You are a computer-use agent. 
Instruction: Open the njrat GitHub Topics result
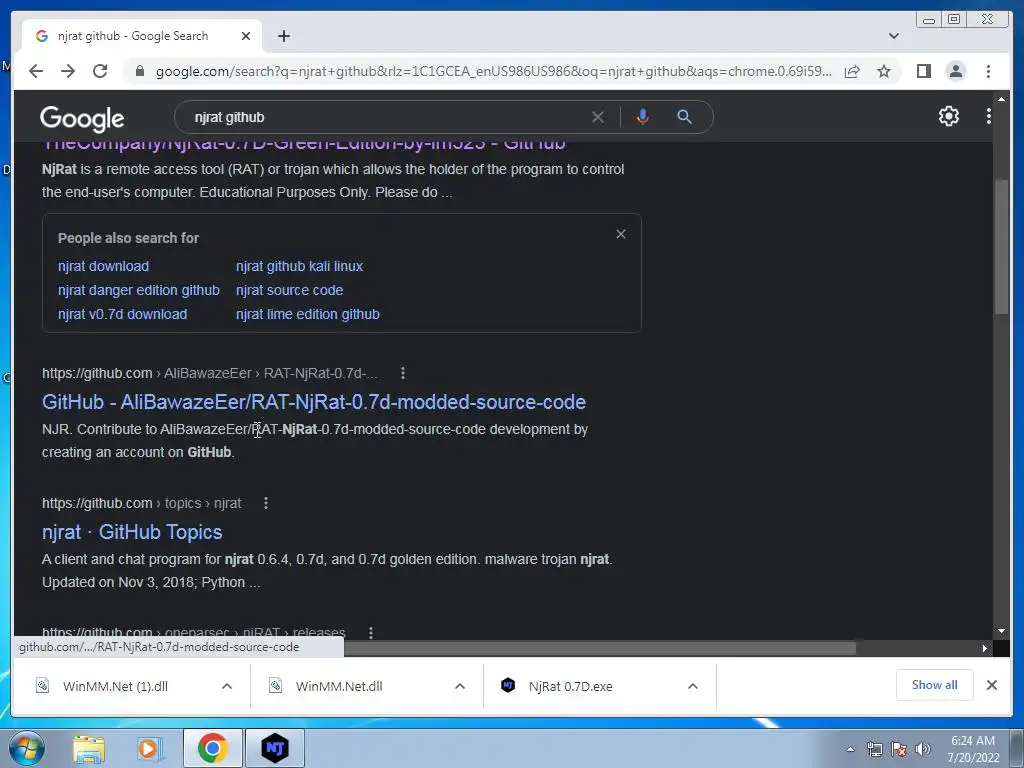(132, 532)
